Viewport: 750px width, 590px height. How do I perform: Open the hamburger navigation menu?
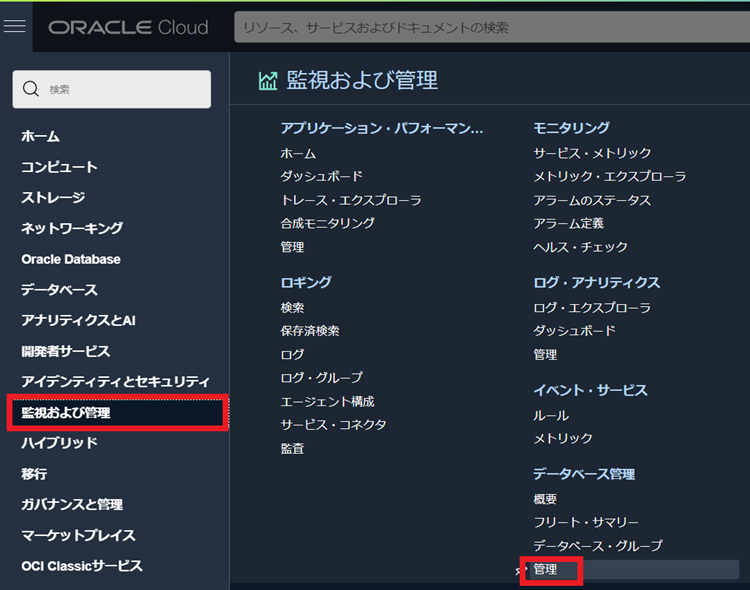click(x=15, y=26)
